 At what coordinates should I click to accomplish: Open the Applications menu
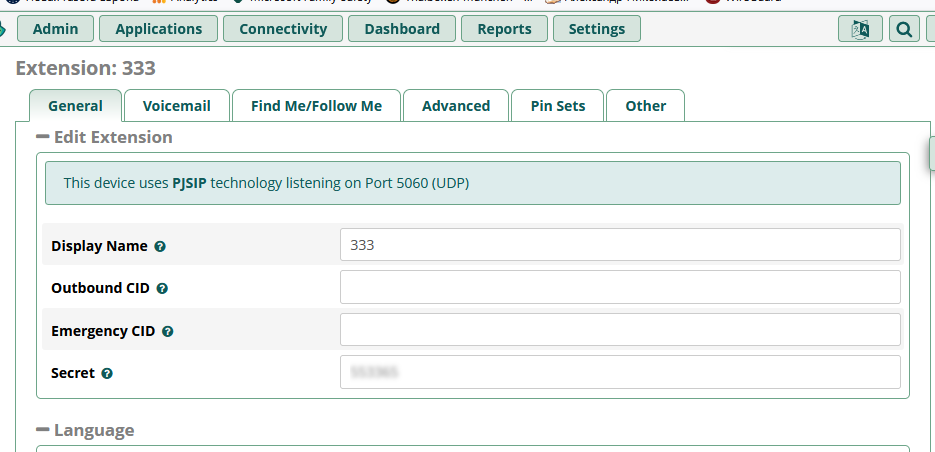point(159,29)
